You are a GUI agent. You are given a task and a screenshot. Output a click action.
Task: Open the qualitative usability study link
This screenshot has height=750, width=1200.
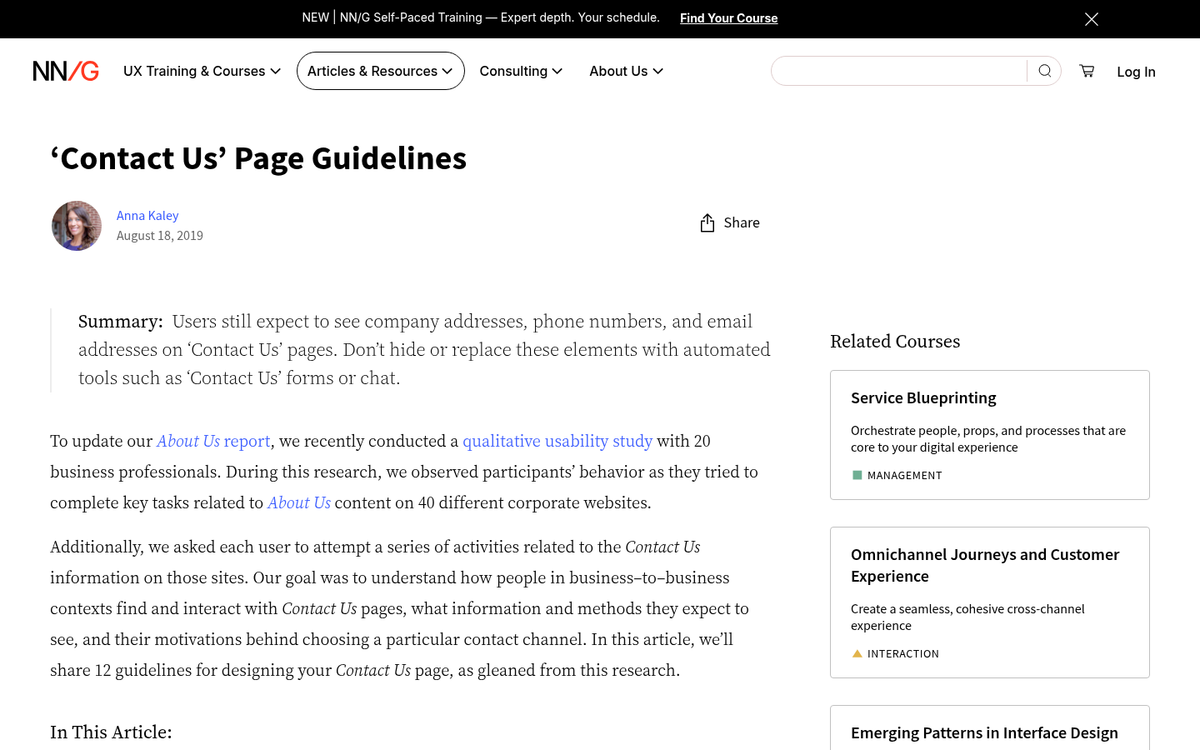557,440
